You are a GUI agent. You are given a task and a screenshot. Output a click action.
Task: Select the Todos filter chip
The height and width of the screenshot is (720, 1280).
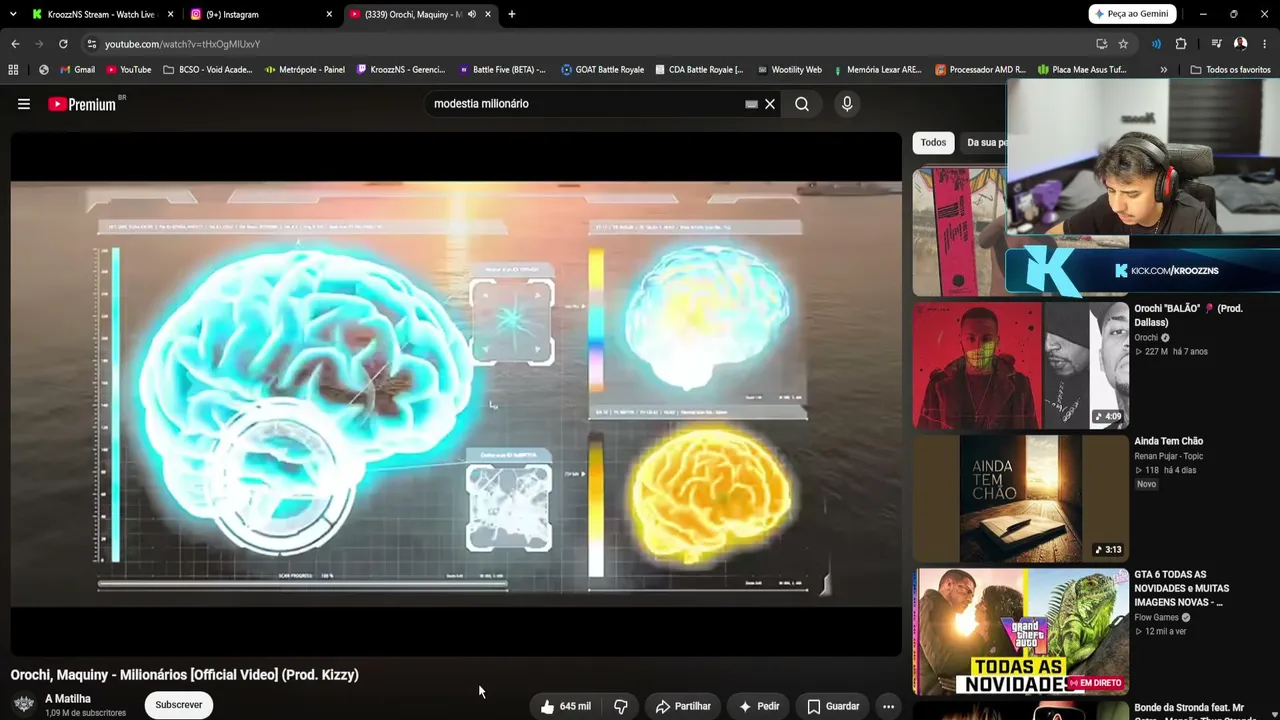click(933, 143)
